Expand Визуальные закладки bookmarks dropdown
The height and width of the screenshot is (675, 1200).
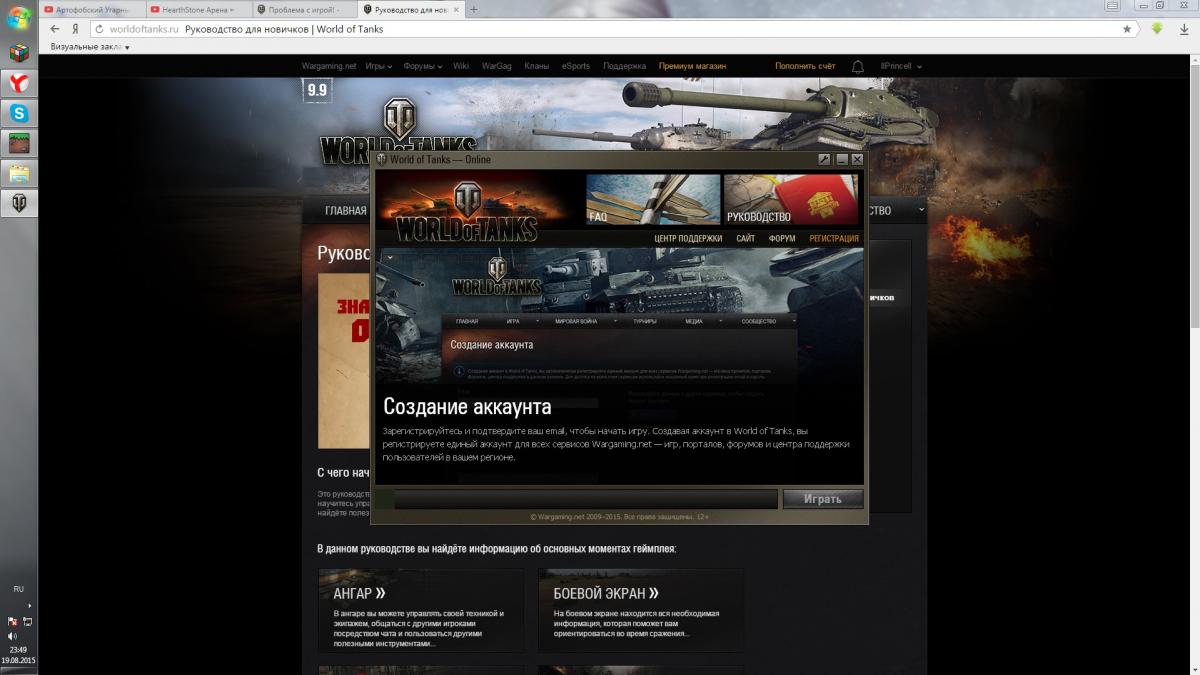click(x=90, y=47)
